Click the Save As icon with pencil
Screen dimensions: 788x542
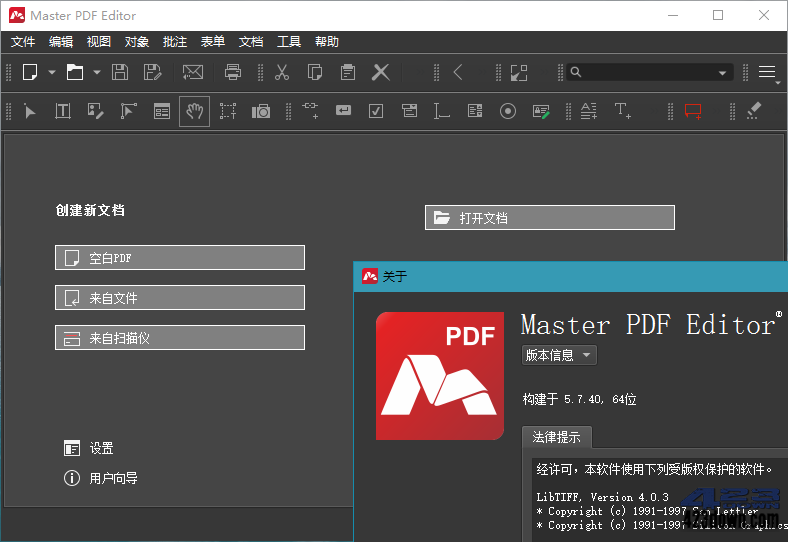pos(152,72)
